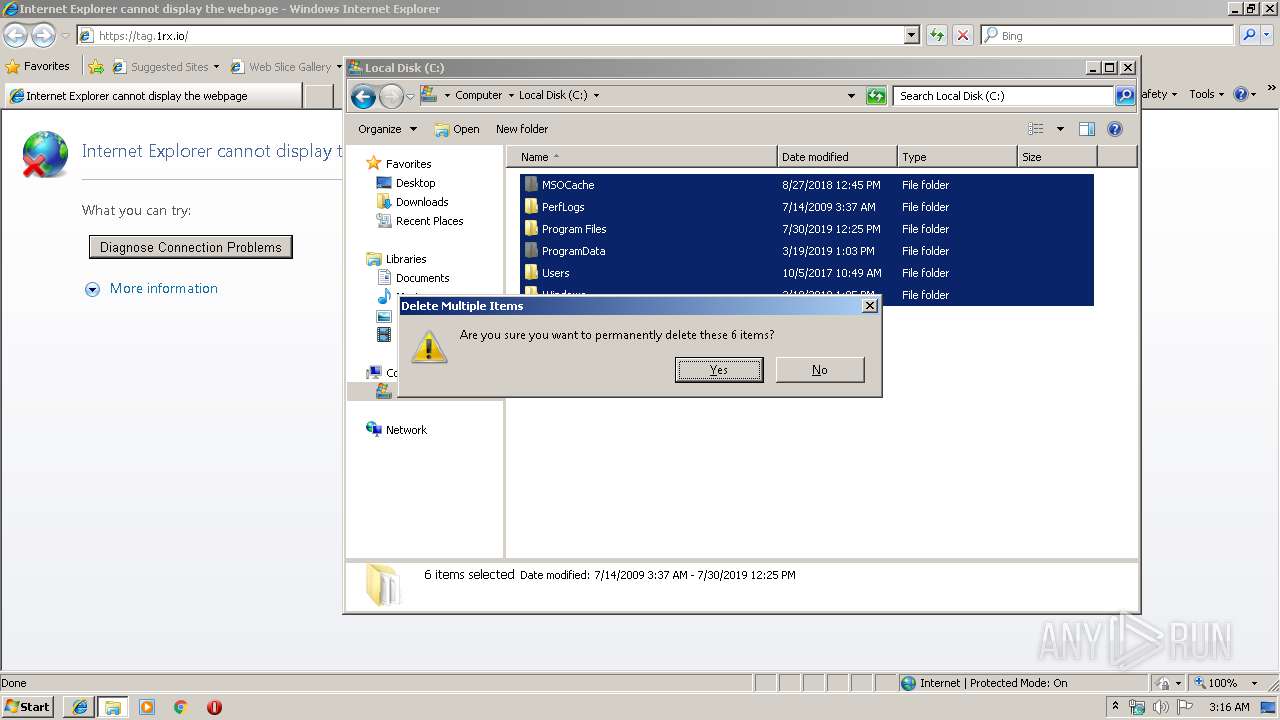Sort by the Size column header
Viewport: 1280px width, 720px height.
click(x=1057, y=157)
